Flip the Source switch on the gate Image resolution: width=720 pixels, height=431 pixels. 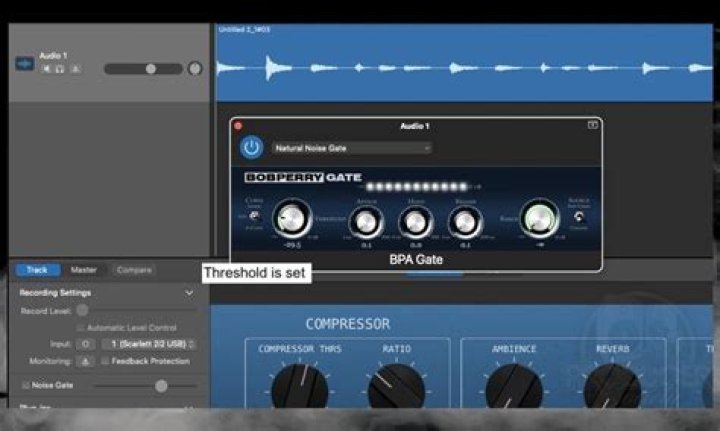[x=579, y=217]
